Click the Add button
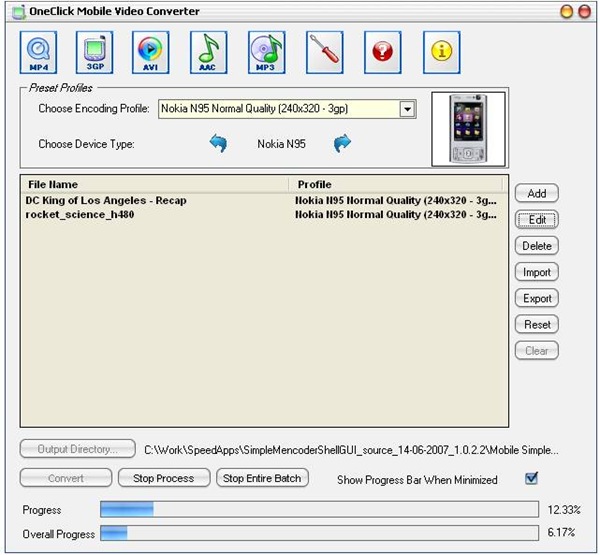 536,193
